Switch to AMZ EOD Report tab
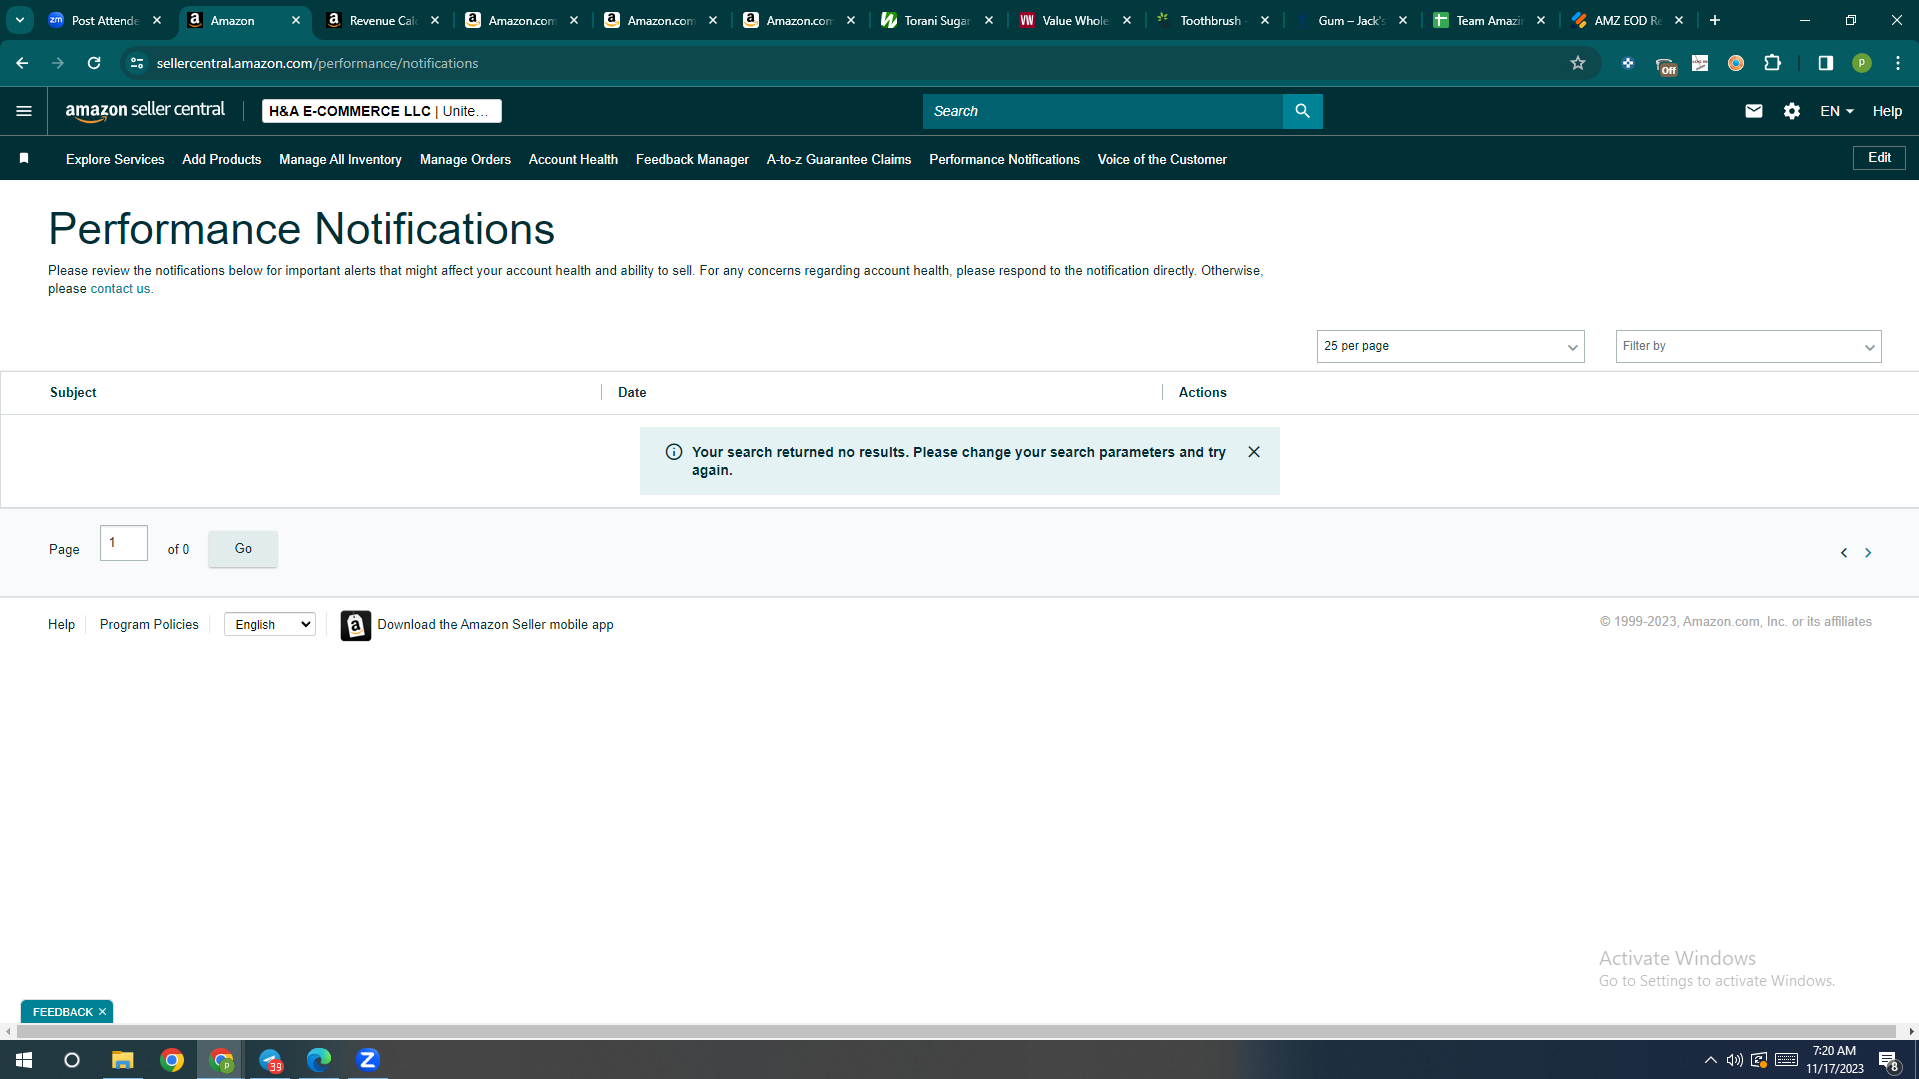Image resolution: width=1919 pixels, height=1079 pixels. (x=1627, y=20)
